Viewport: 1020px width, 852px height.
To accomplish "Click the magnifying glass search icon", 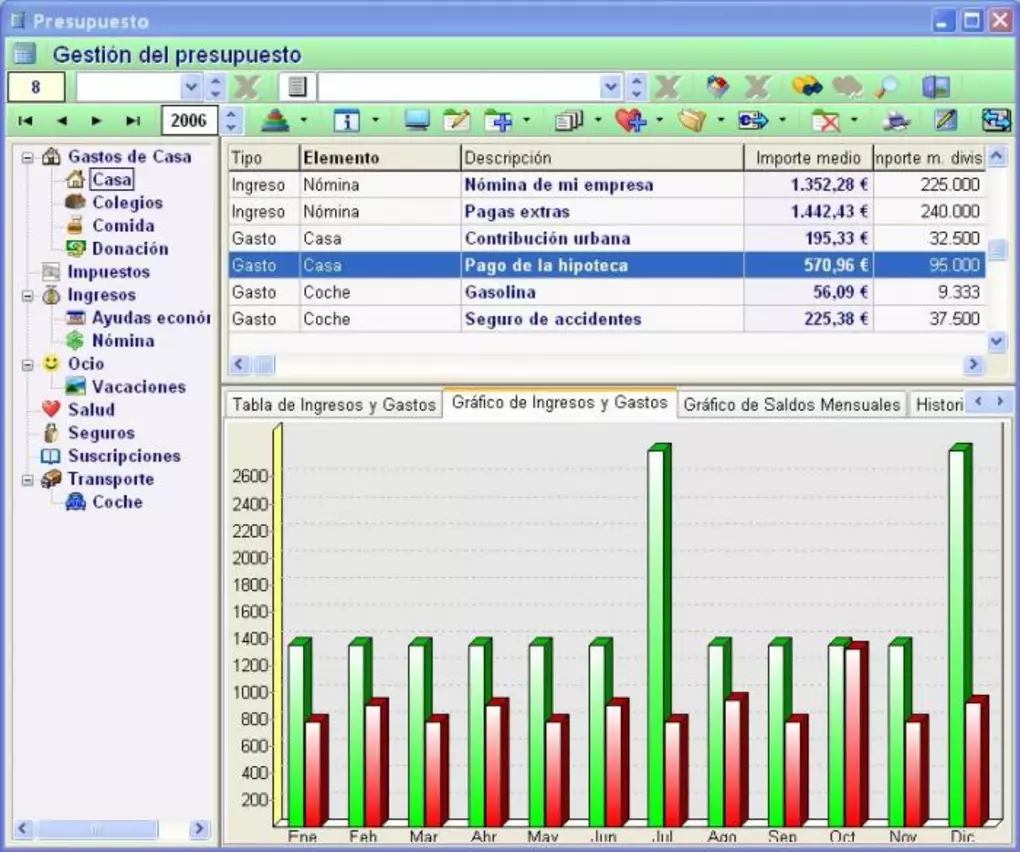I will 885,88.
